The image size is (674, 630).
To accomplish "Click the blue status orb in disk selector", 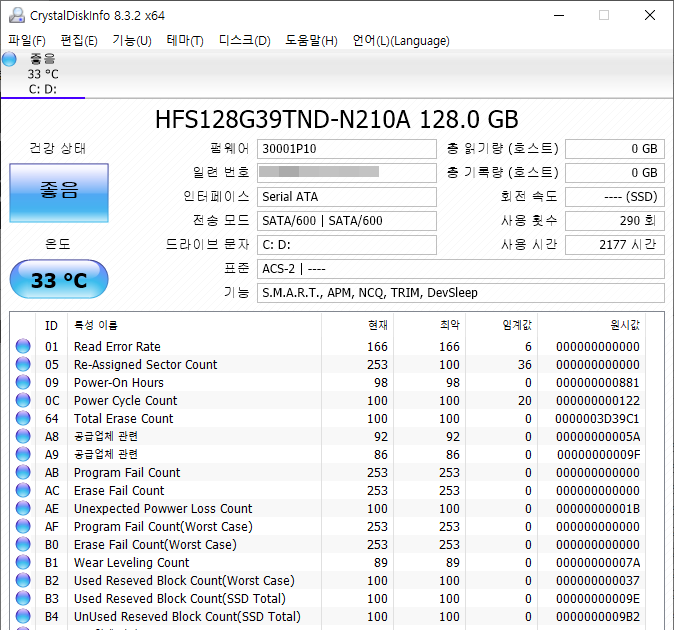I will 9,59.
